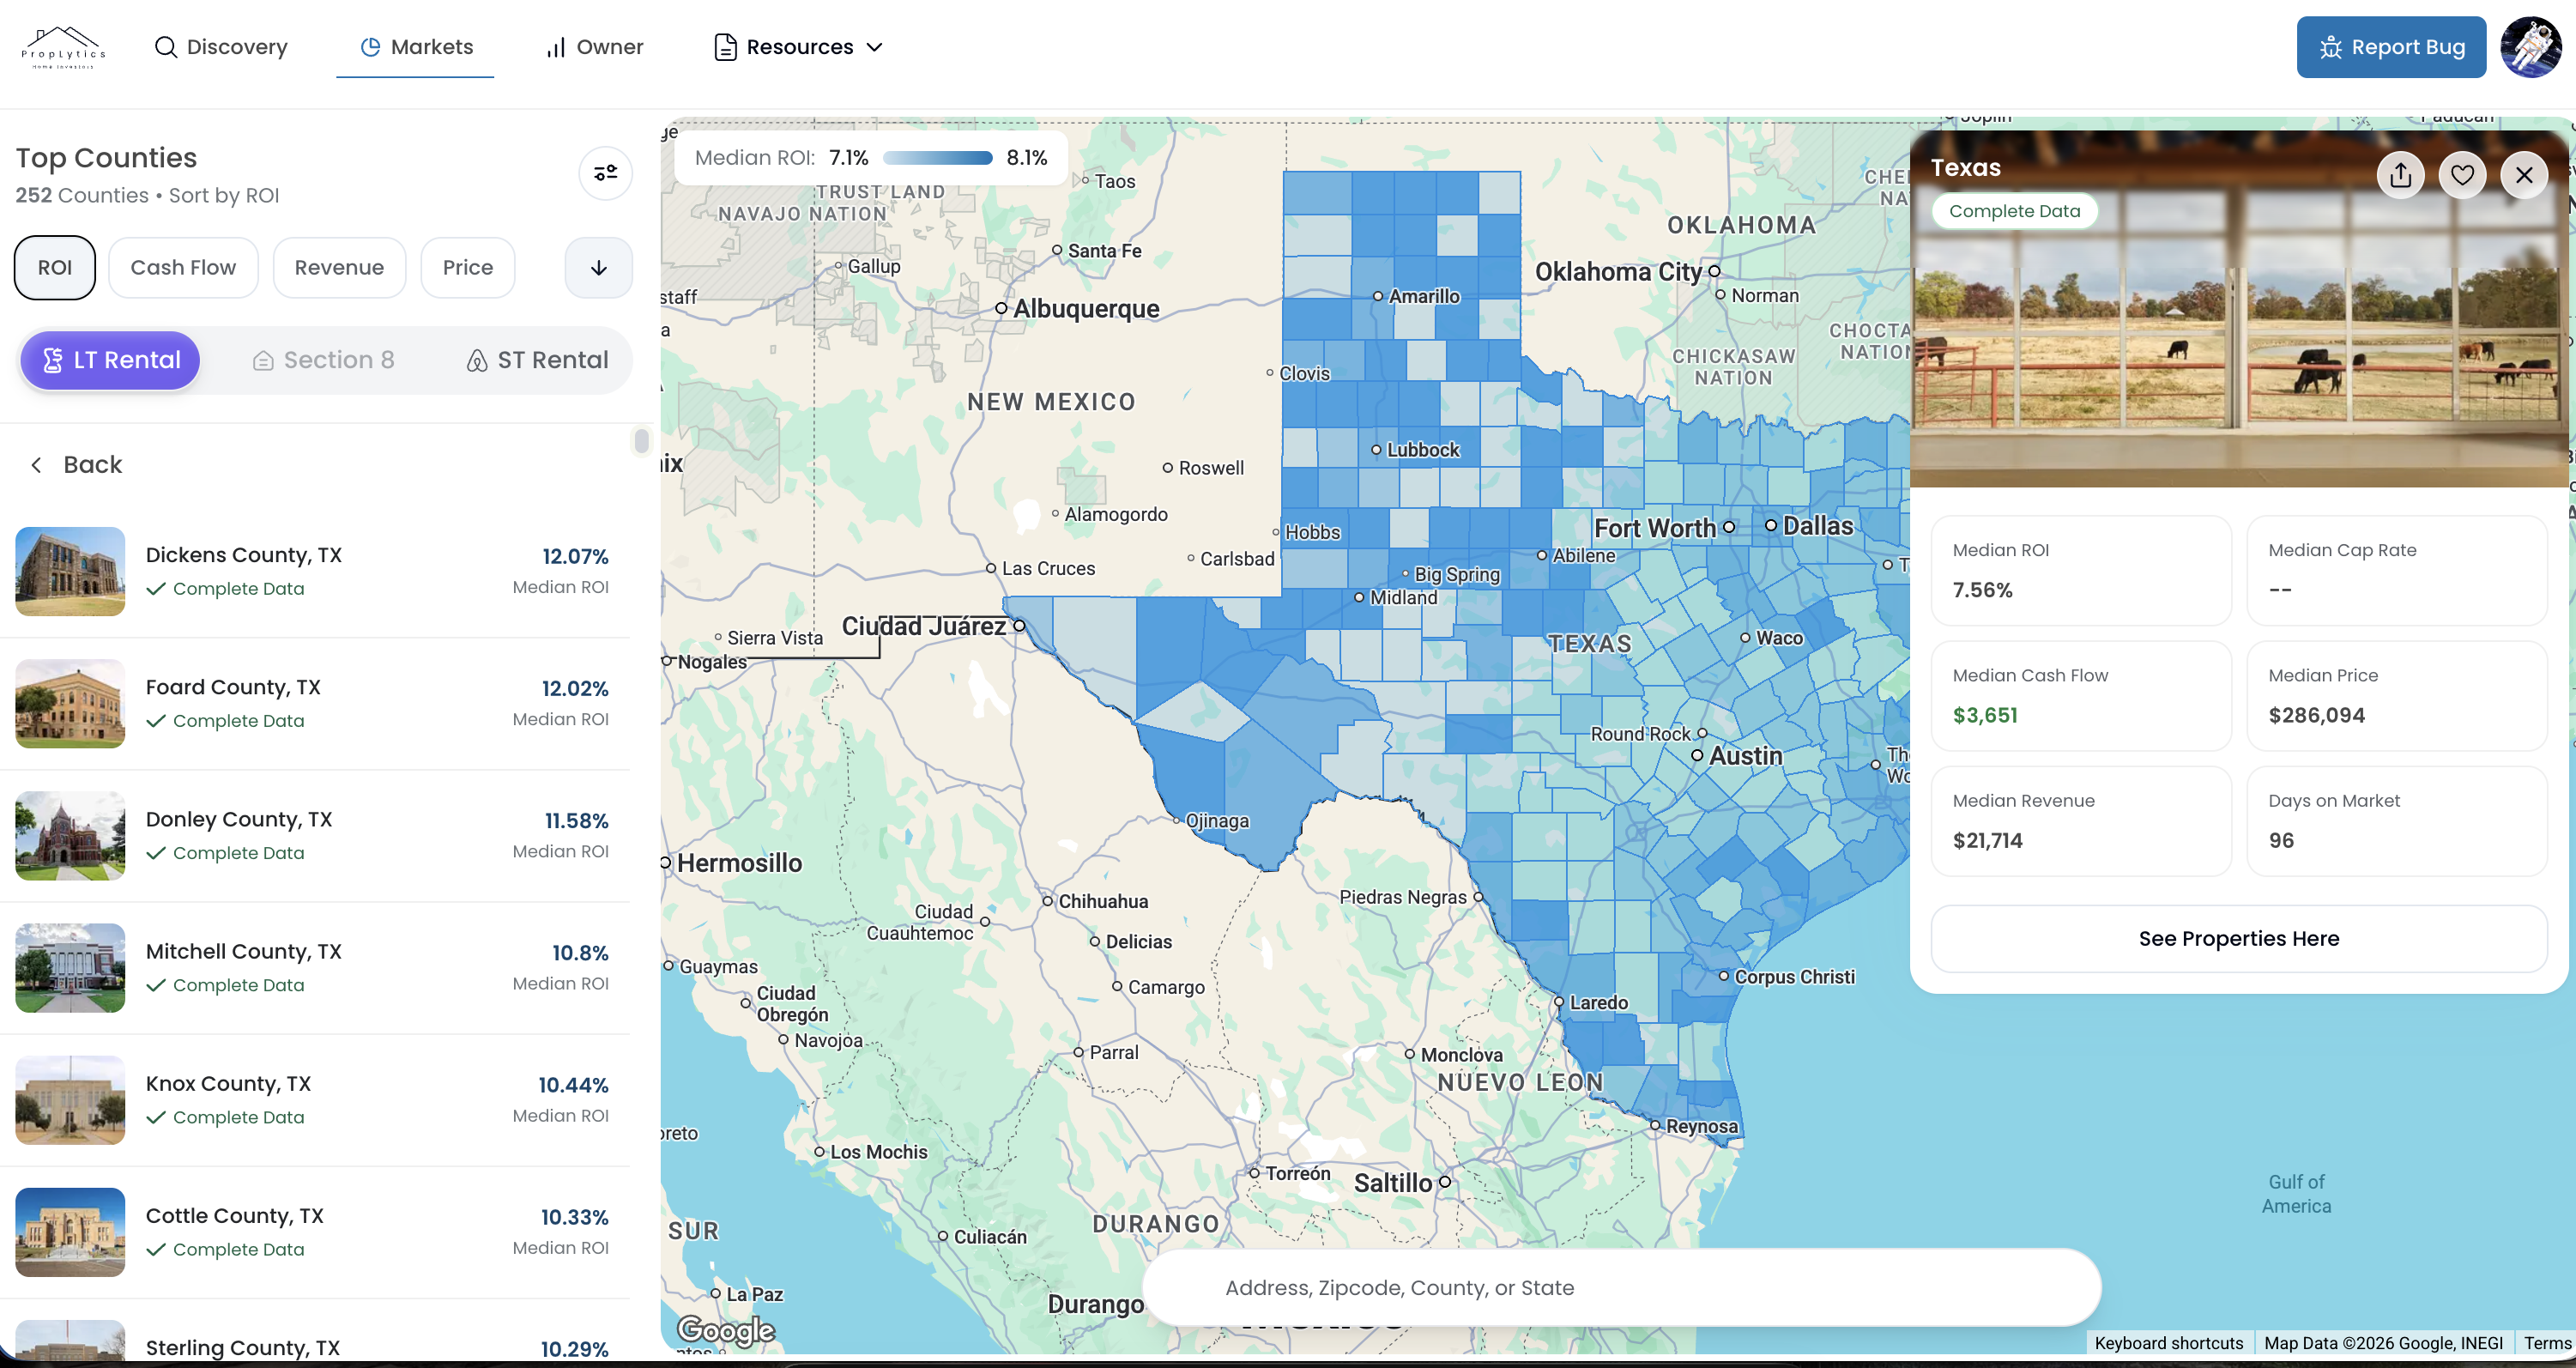2576x1368 pixels.
Task: Favorite Texas using the heart icon
Action: (x=2463, y=175)
